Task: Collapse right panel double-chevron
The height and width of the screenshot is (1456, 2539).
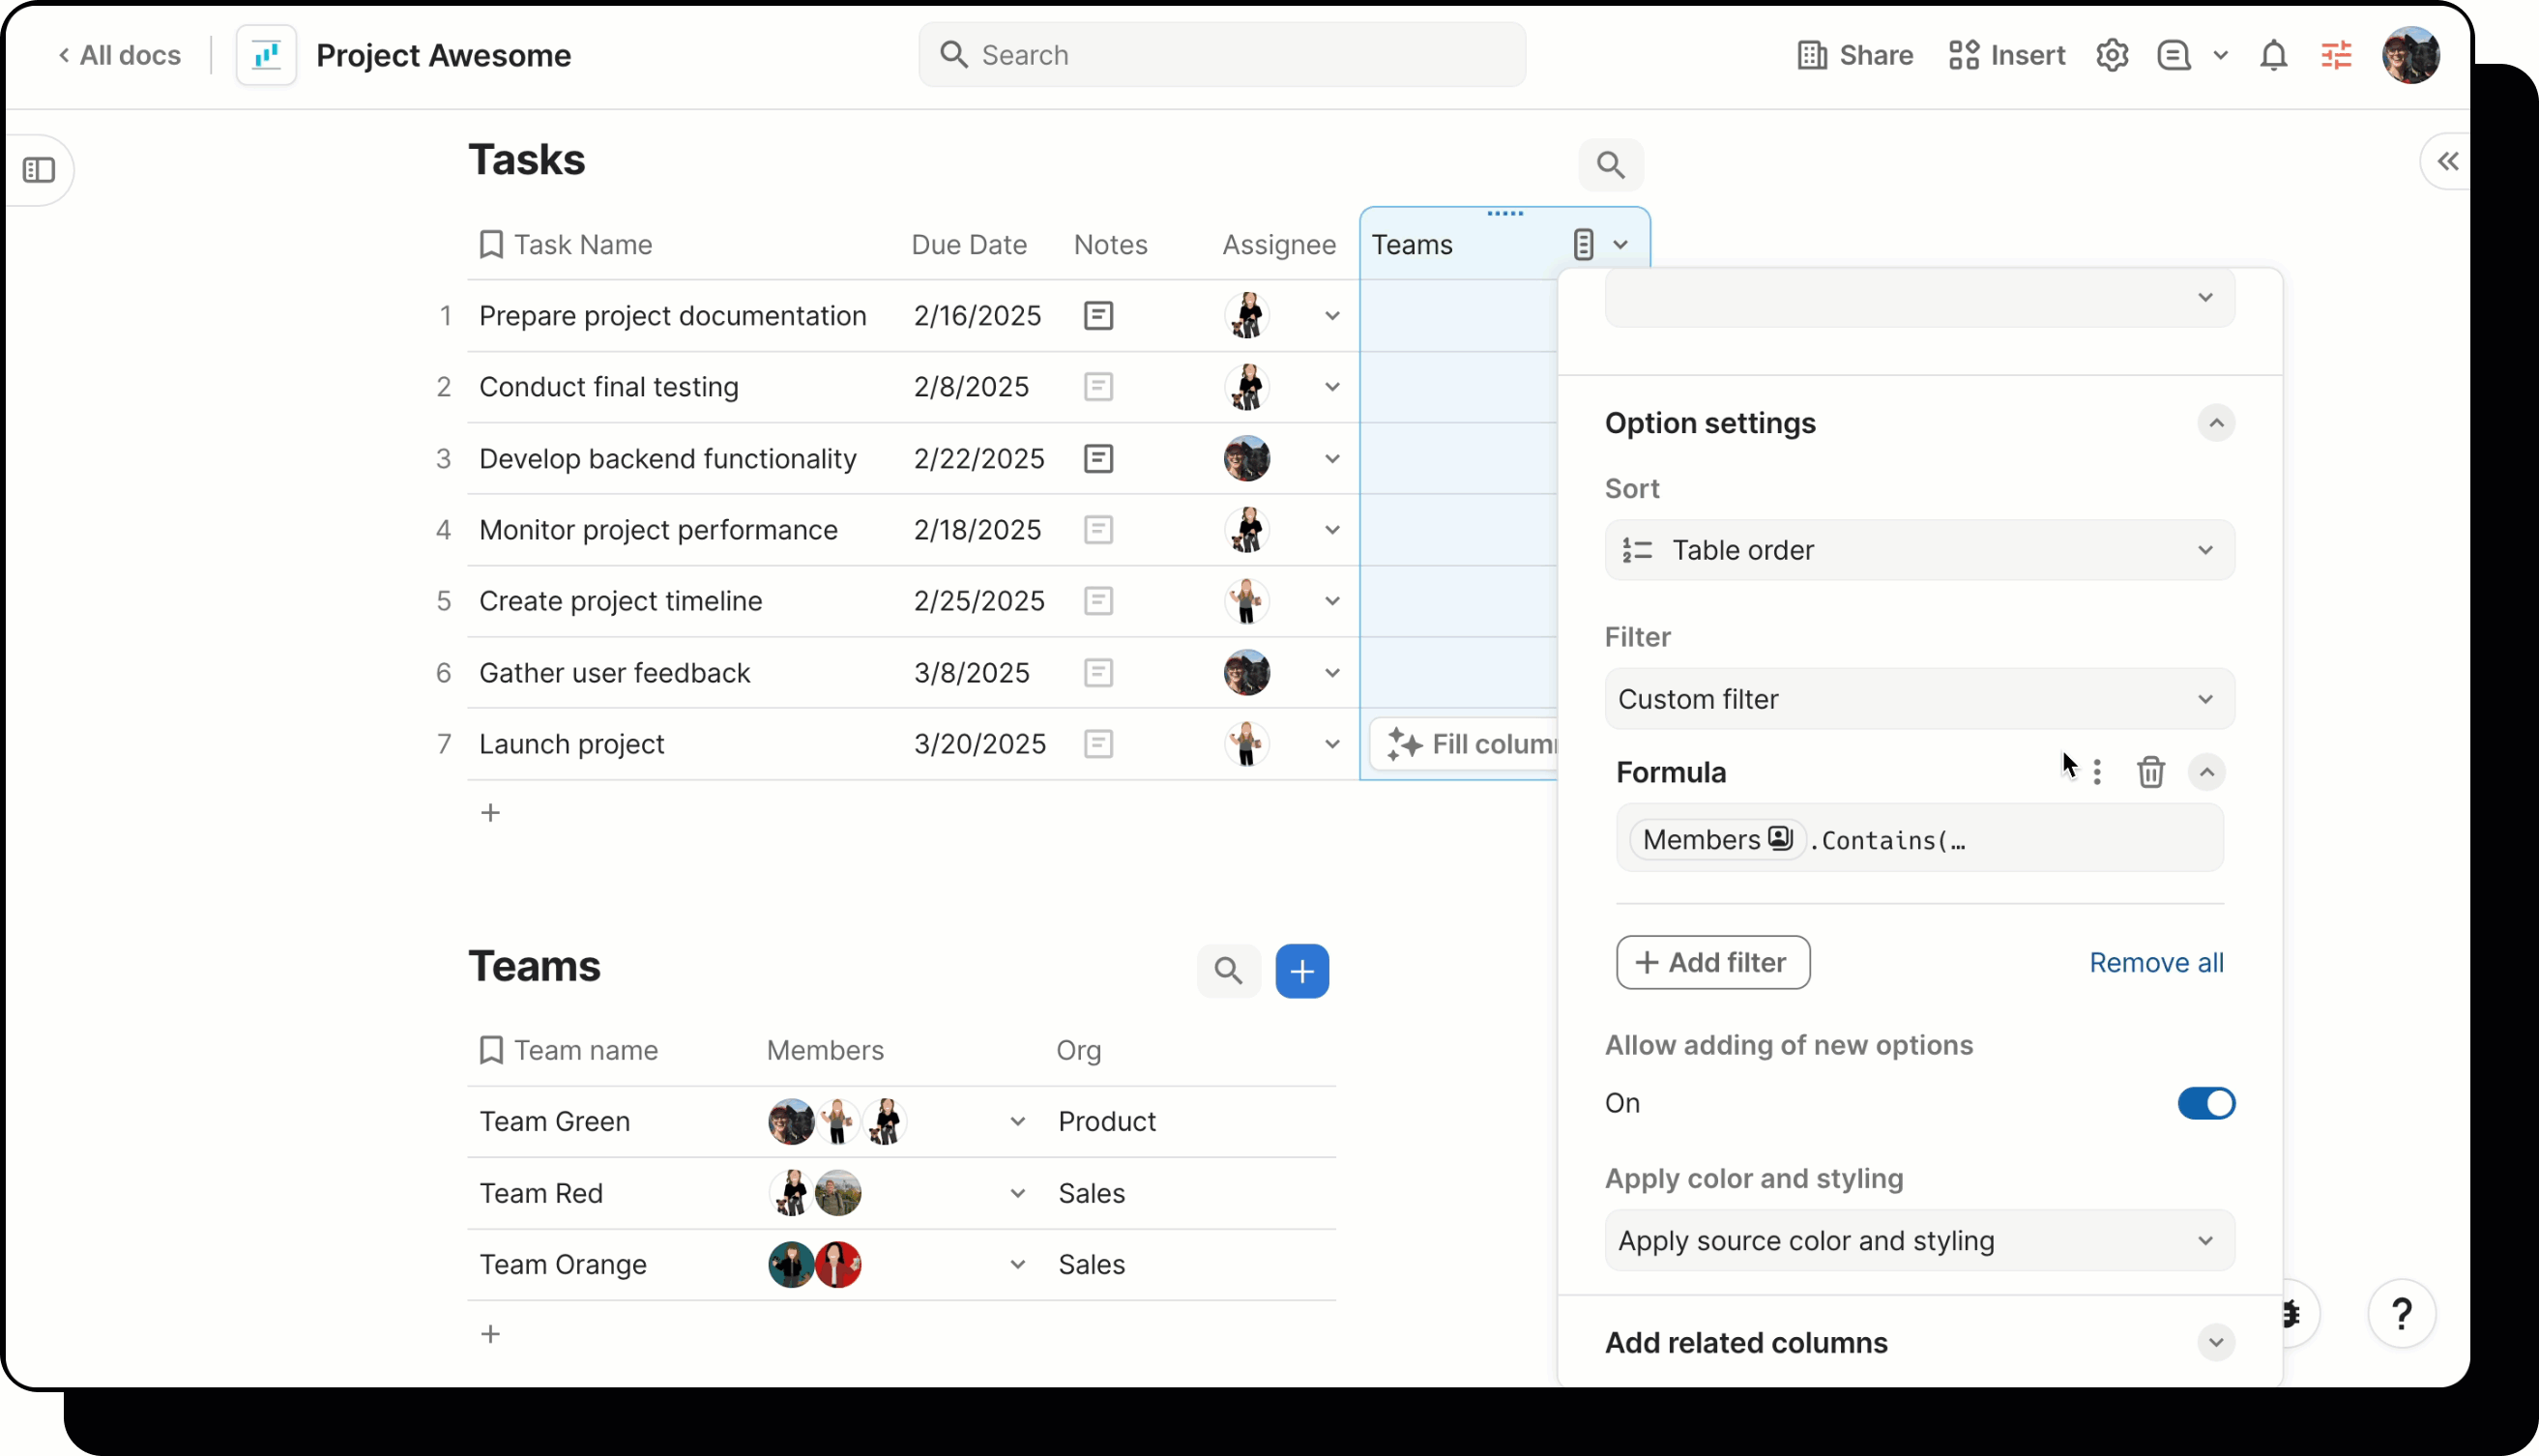Action: click(2447, 162)
